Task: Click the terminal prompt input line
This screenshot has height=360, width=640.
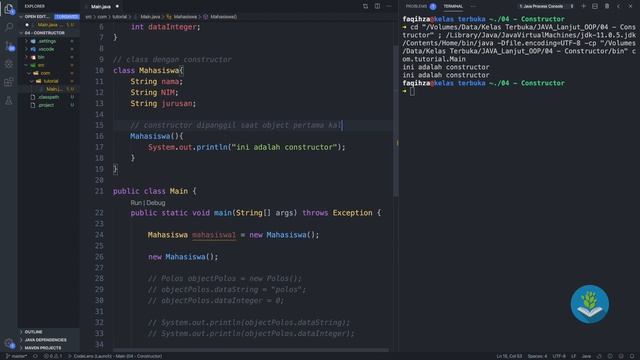Action: [518, 91]
